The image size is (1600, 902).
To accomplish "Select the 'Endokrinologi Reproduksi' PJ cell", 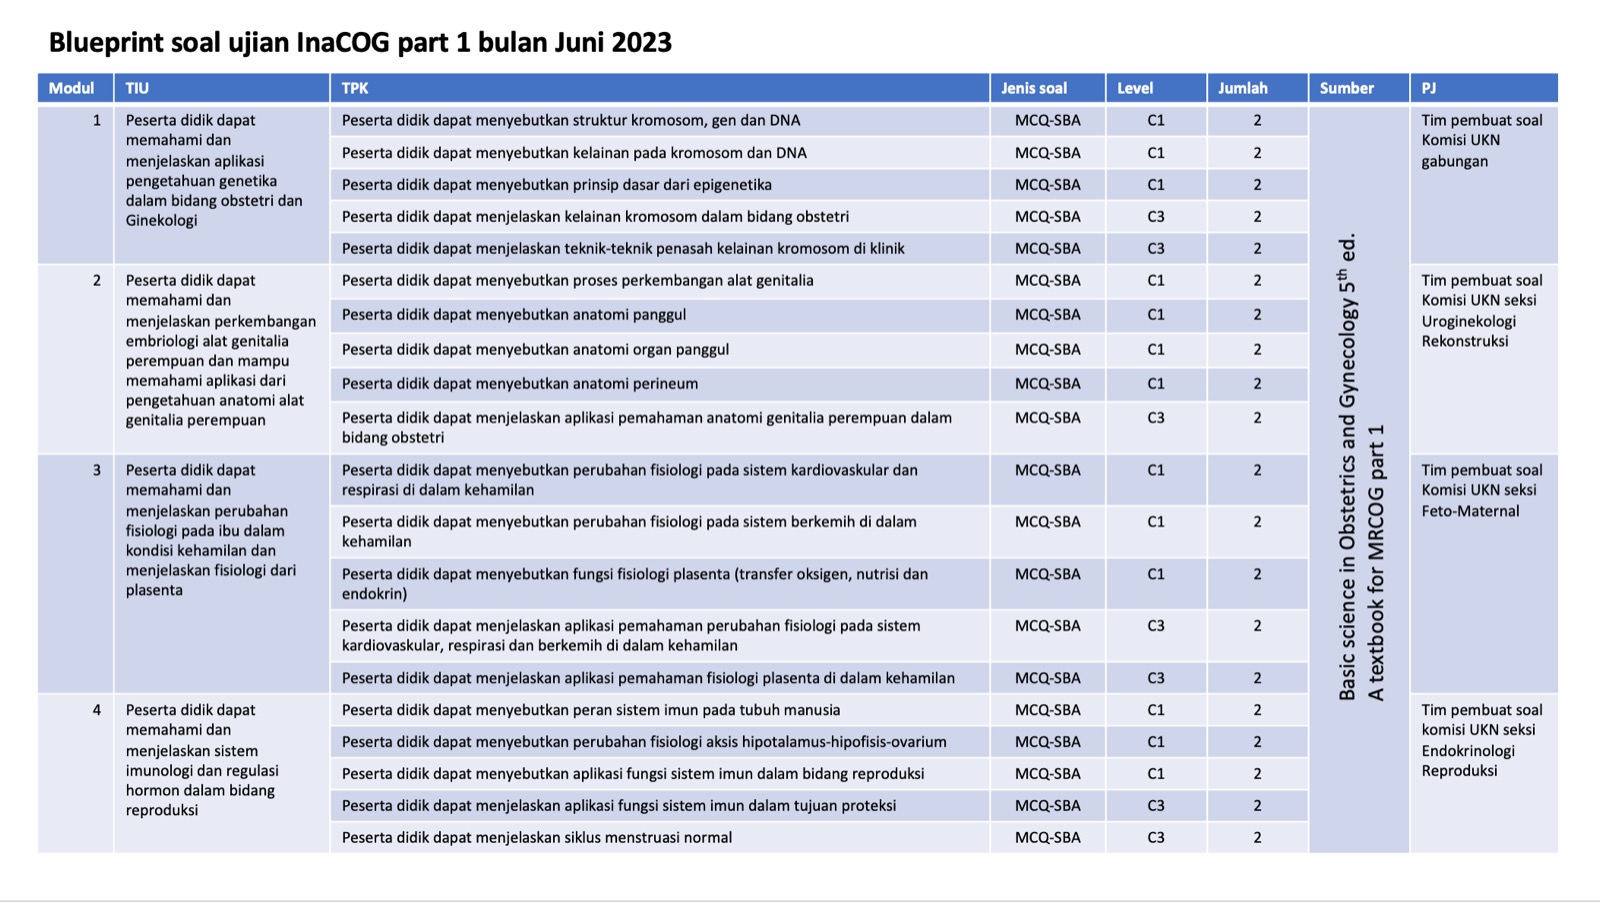I will [1481, 741].
